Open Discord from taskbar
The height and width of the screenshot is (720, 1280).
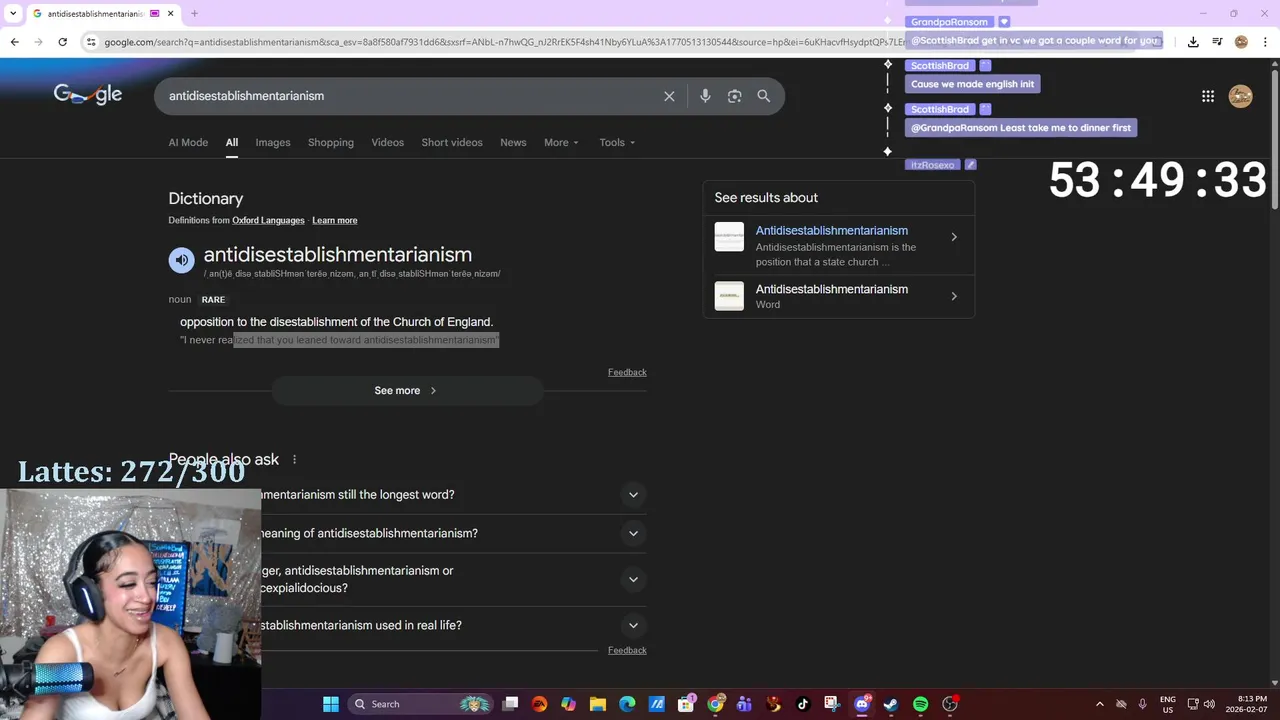point(862,704)
